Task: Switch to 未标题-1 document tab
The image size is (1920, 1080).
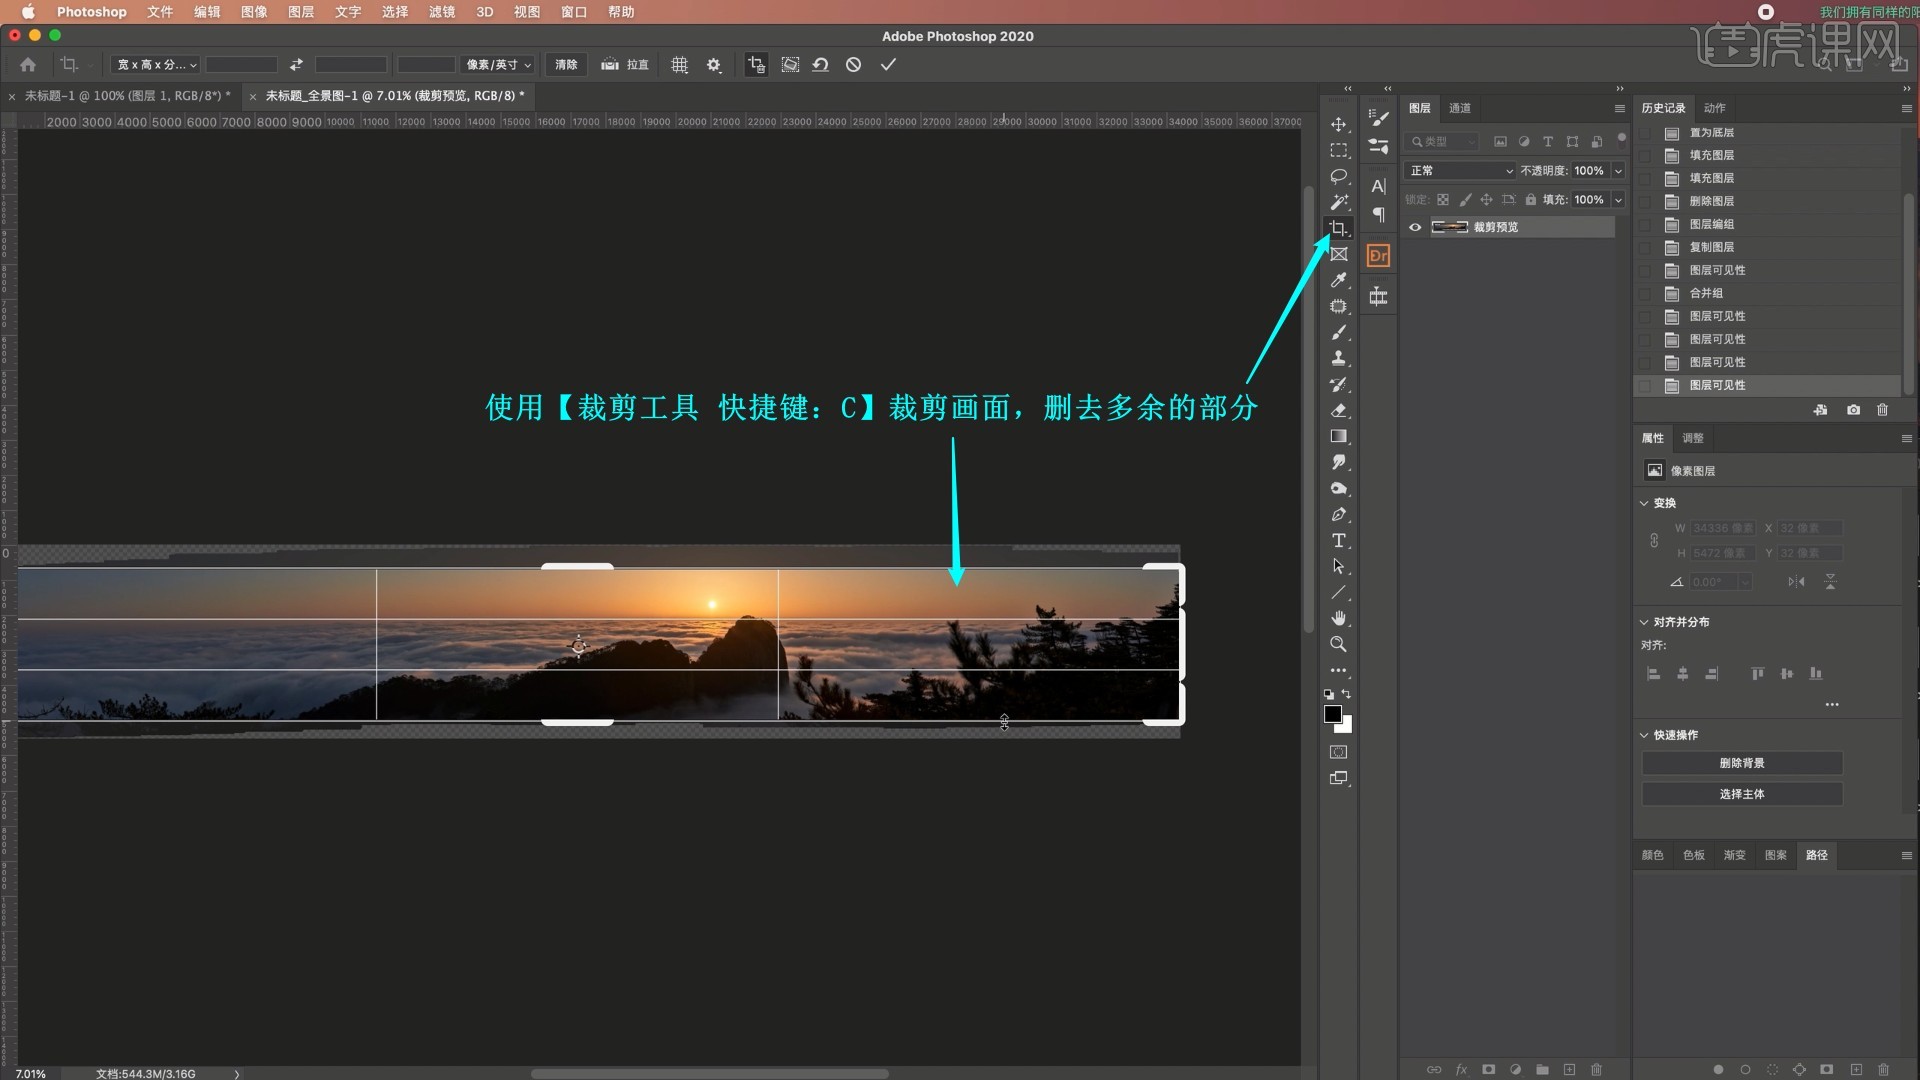Action: click(x=127, y=96)
